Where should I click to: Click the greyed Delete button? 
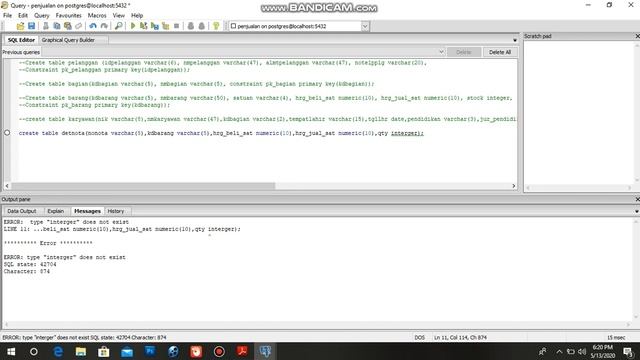click(463, 52)
